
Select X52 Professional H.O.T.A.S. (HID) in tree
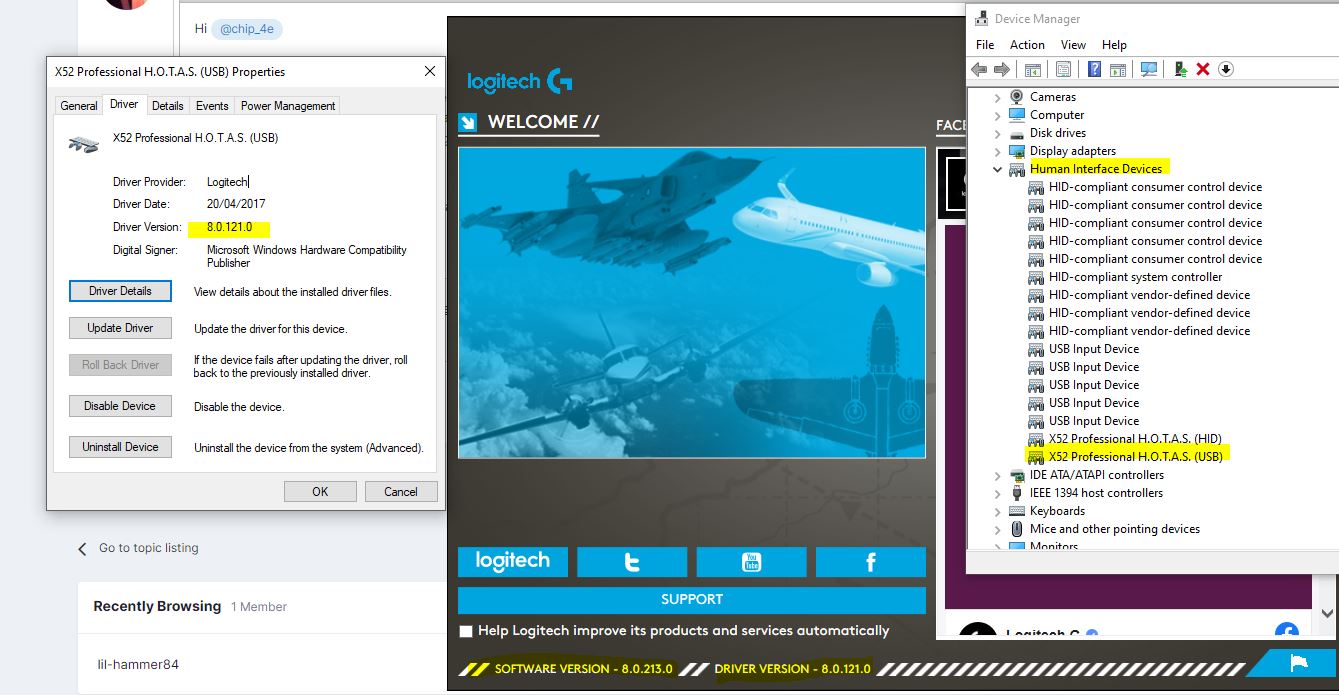tap(1135, 439)
